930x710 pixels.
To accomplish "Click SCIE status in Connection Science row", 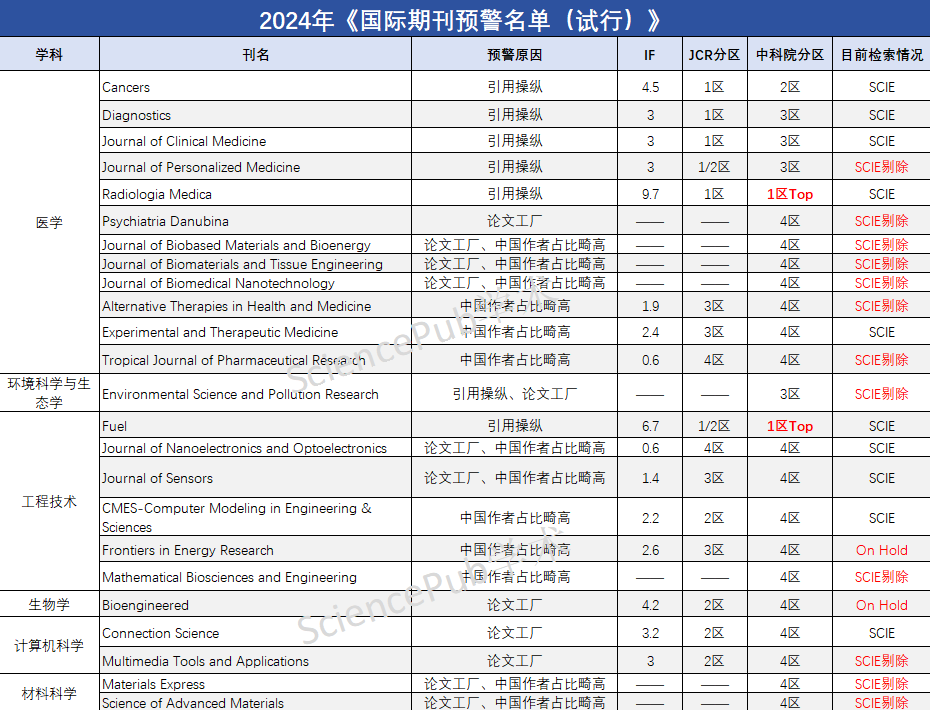I will (x=882, y=633).
